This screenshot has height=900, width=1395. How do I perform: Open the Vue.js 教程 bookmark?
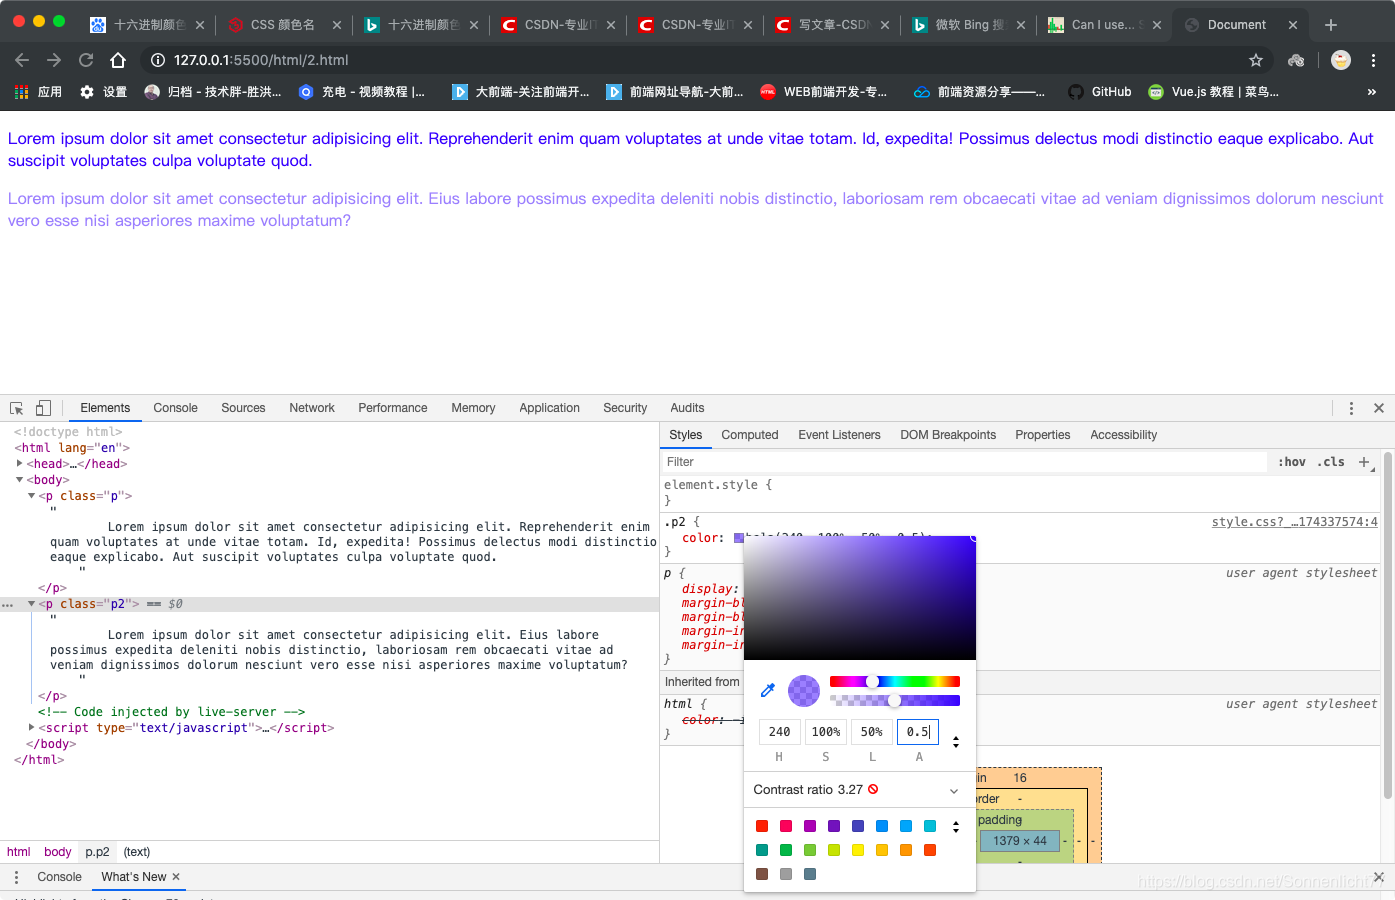point(1214,92)
